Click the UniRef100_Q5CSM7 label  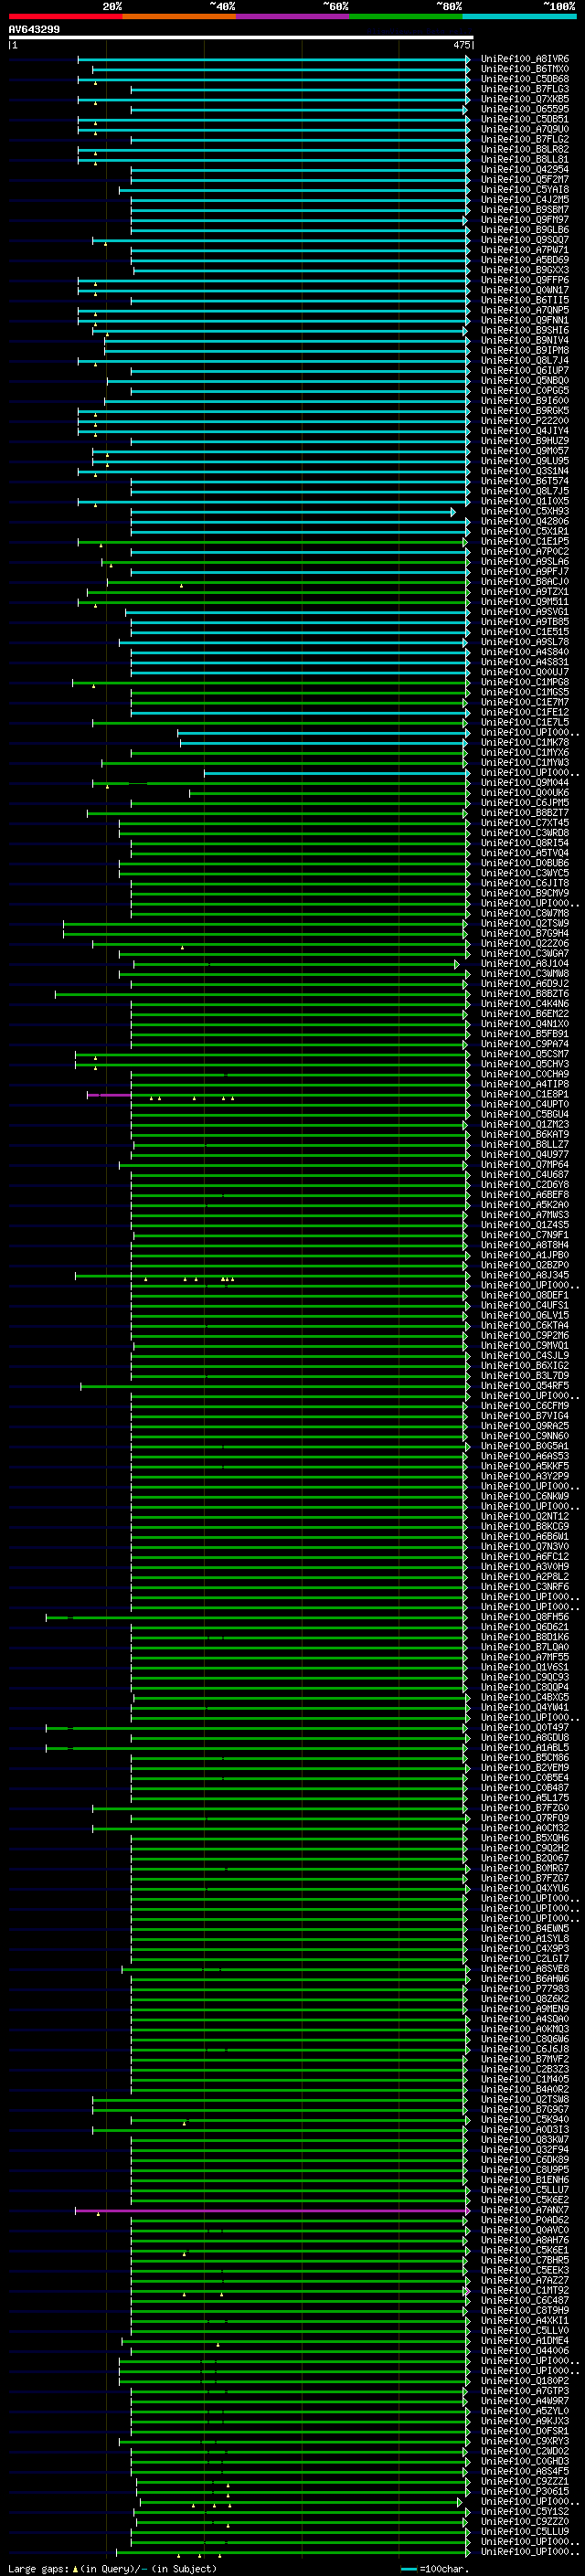tap(525, 1054)
